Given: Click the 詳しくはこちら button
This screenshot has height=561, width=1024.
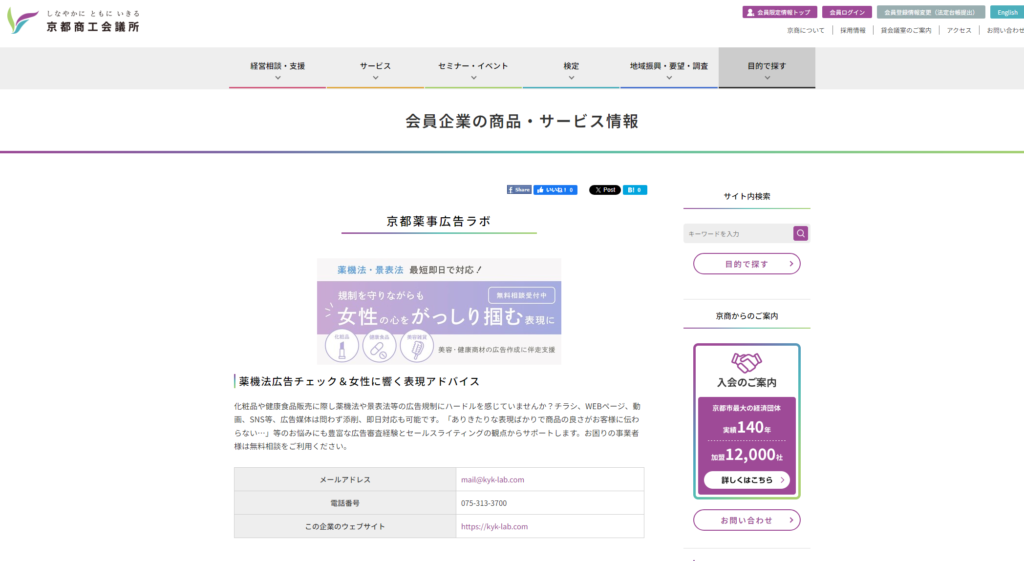Looking at the screenshot, I should [746, 480].
